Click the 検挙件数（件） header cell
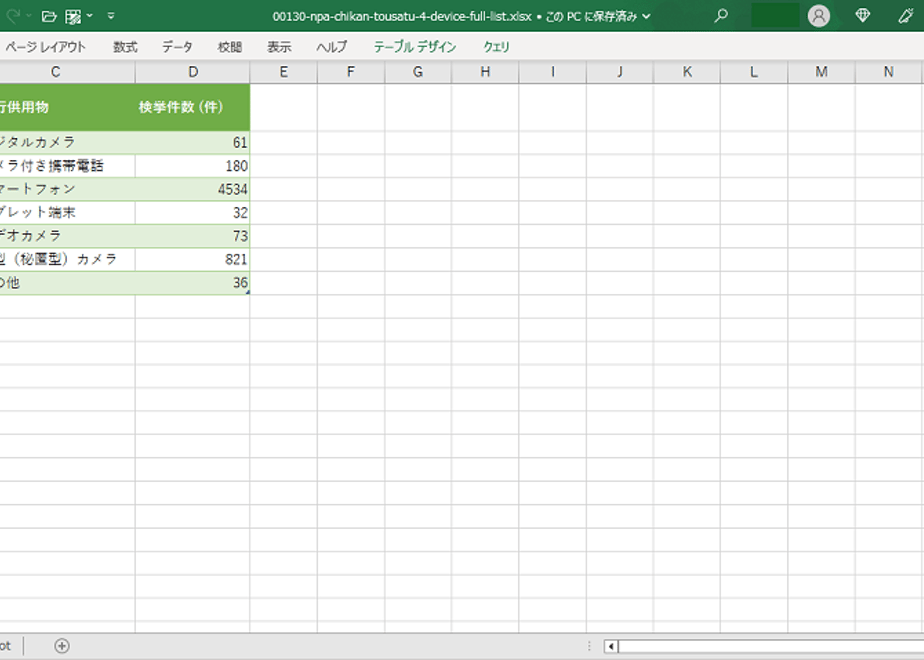924x660 pixels. tap(193, 107)
